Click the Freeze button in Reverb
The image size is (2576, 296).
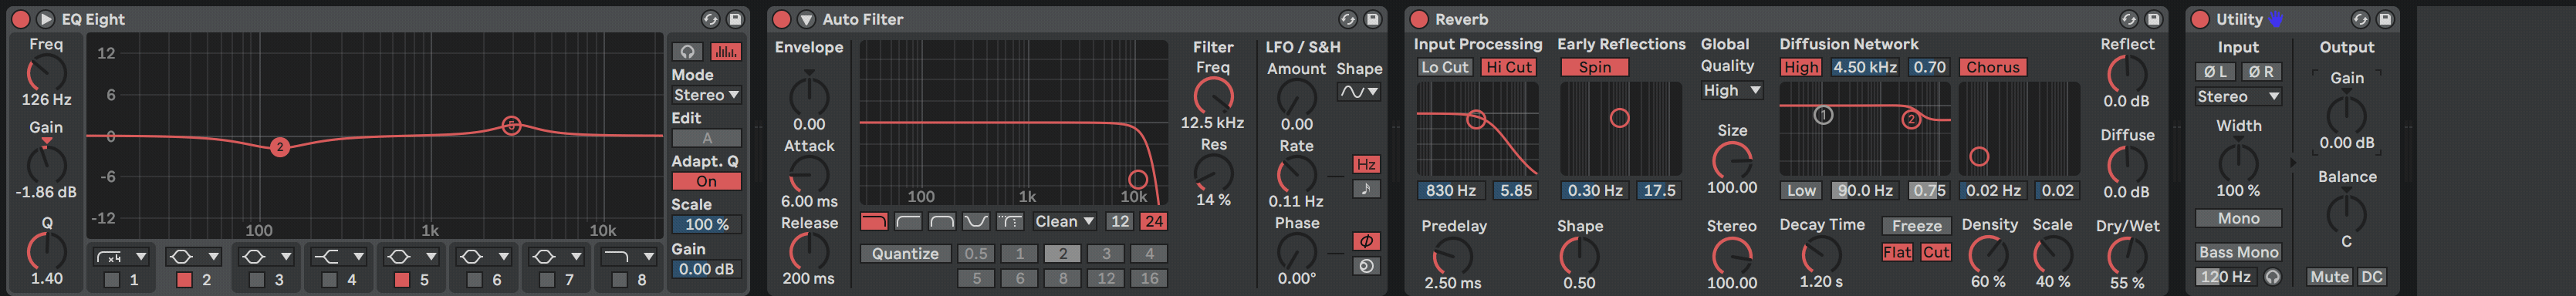pyautogui.click(x=1916, y=226)
